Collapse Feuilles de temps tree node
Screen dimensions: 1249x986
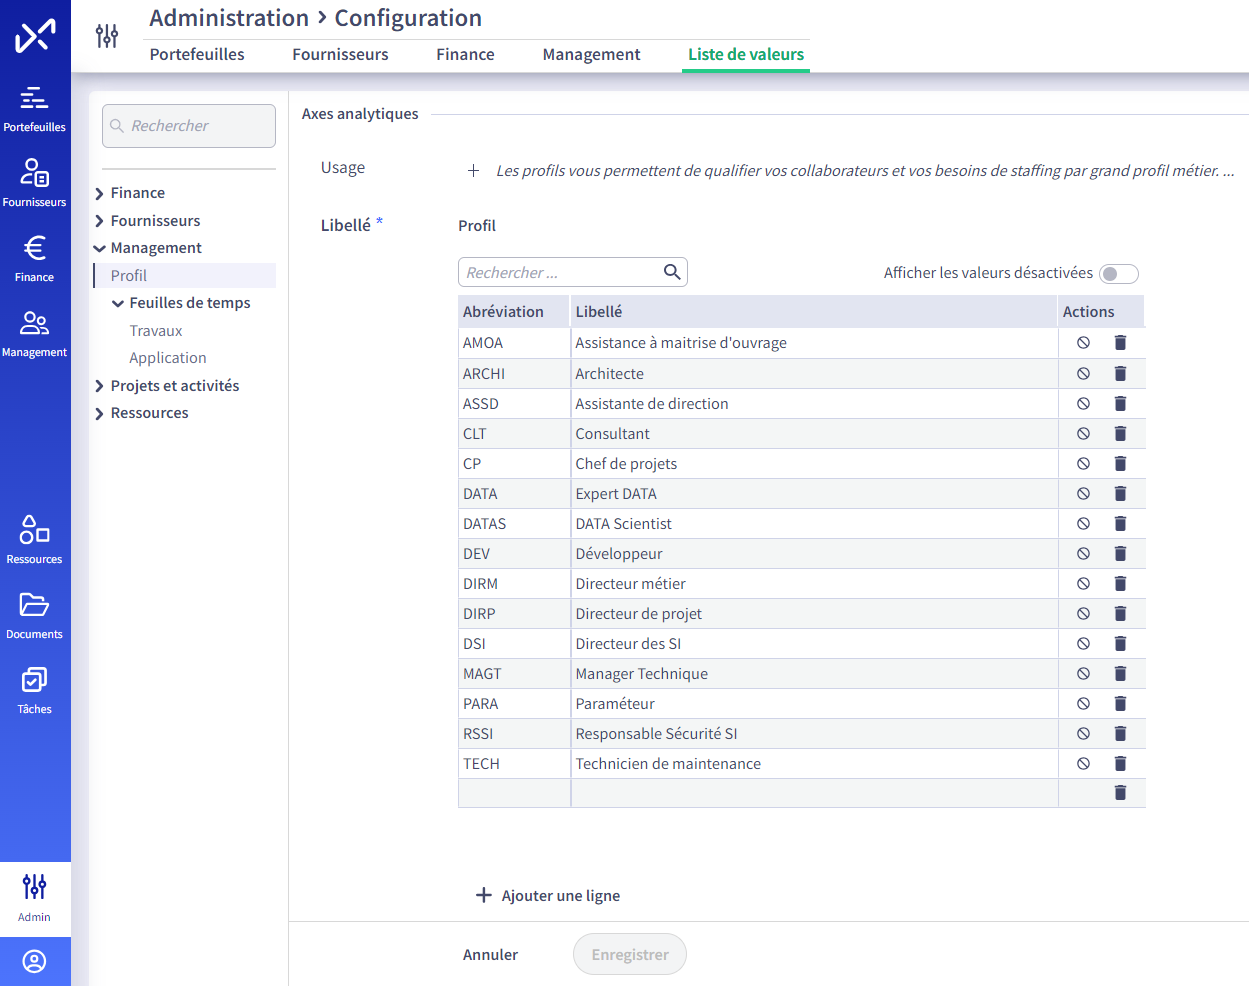click(118, 304)
